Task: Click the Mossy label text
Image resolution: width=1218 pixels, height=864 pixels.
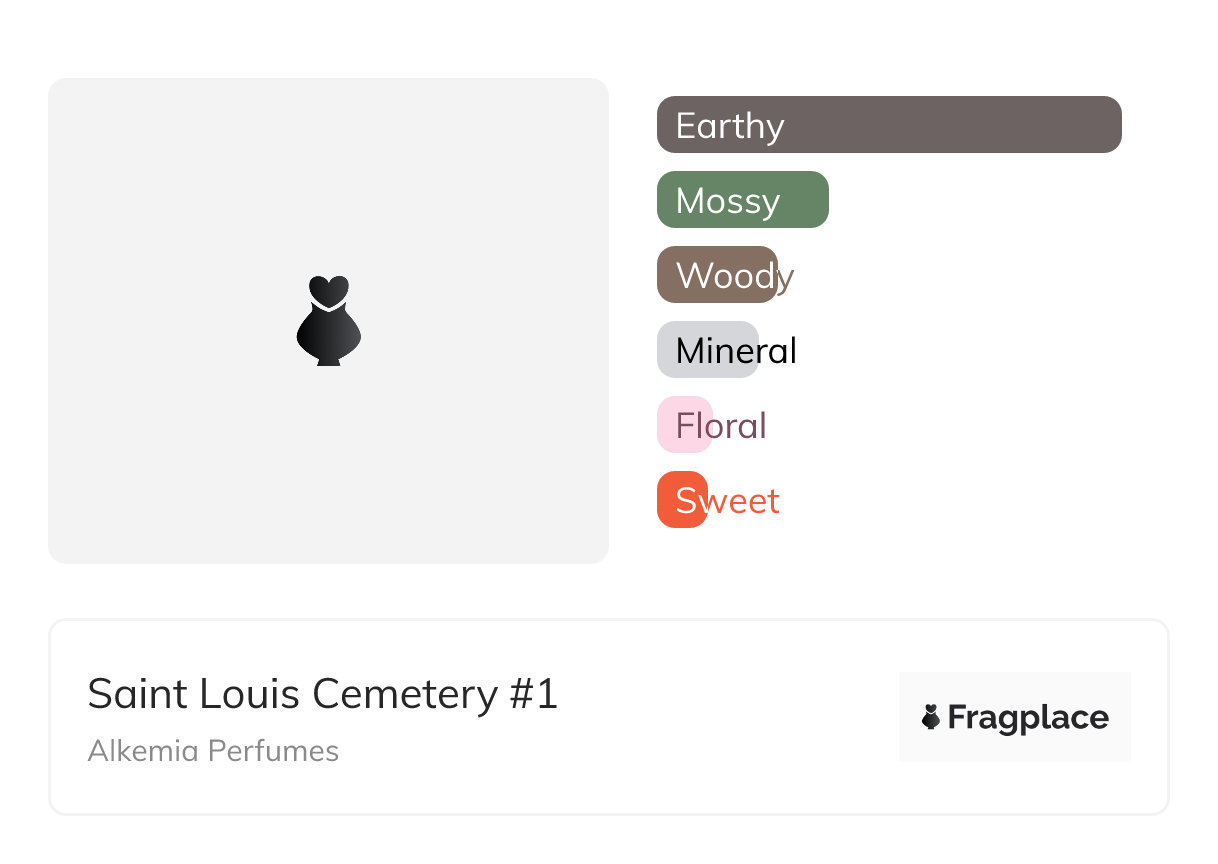Action: click(x=728, y=201)
